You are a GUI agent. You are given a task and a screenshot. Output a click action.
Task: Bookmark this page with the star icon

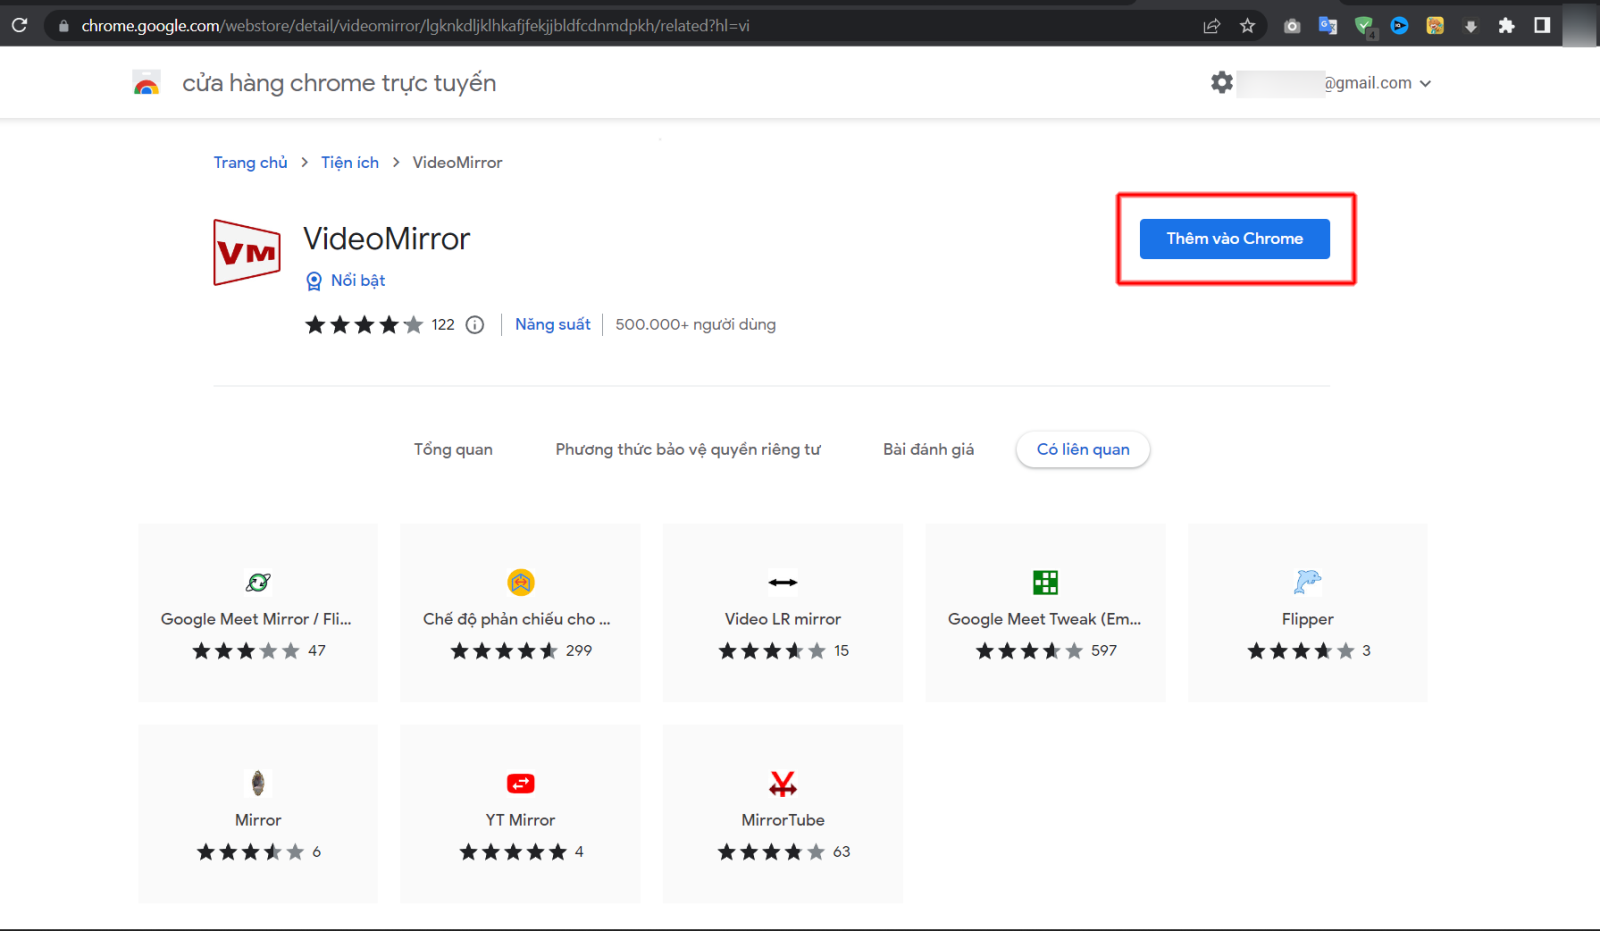click(1247, 26)
